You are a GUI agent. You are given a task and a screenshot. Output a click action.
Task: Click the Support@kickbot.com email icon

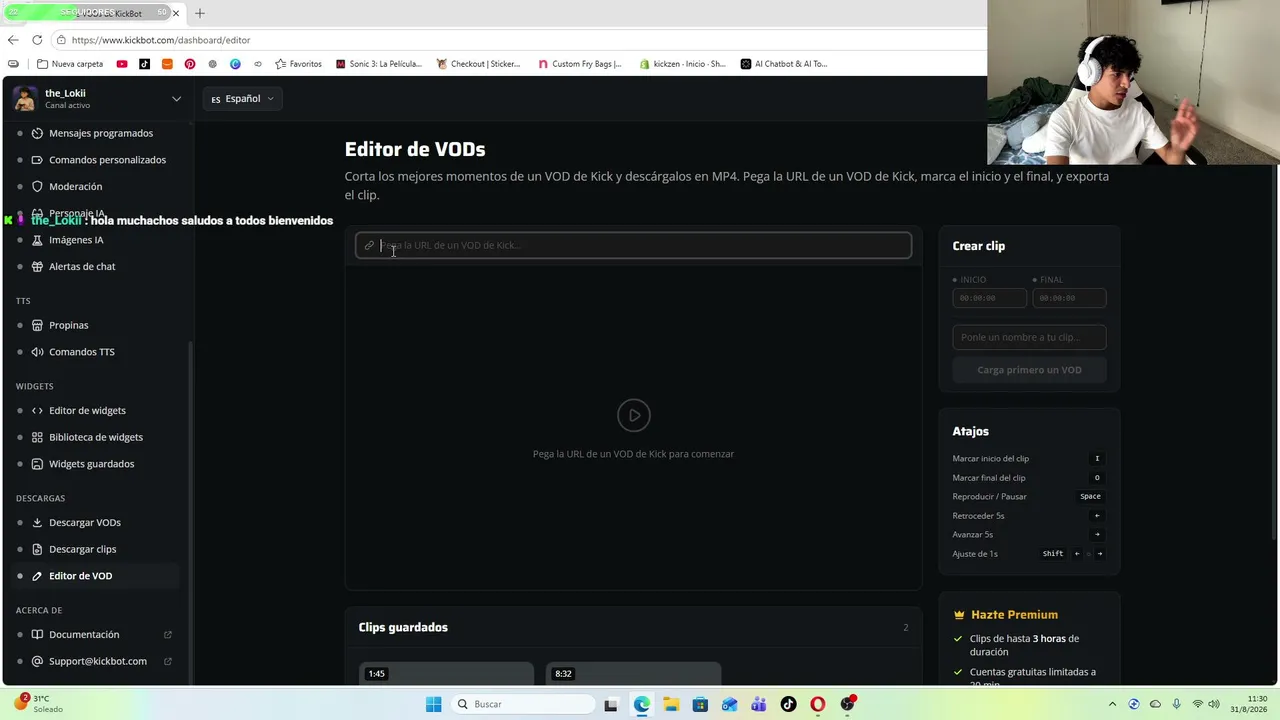click(x=37, y=661)
